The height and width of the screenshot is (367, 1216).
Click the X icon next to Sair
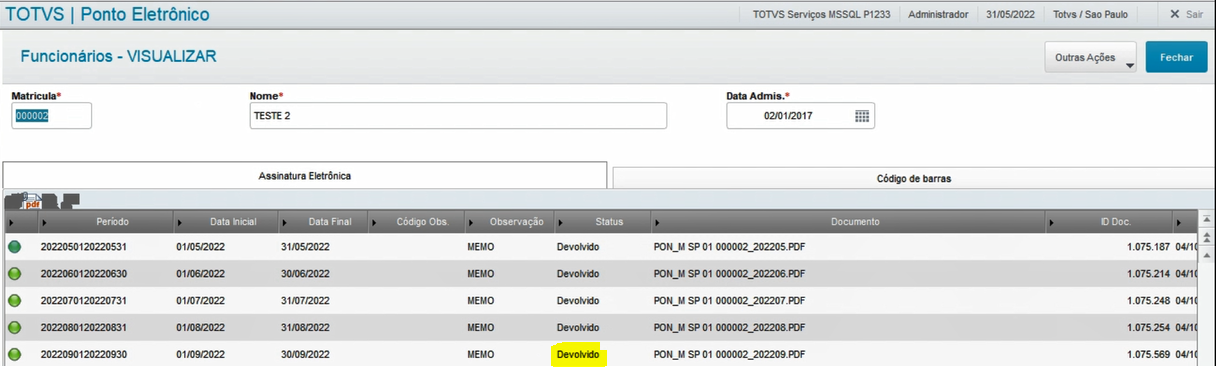pos(1175,14)
